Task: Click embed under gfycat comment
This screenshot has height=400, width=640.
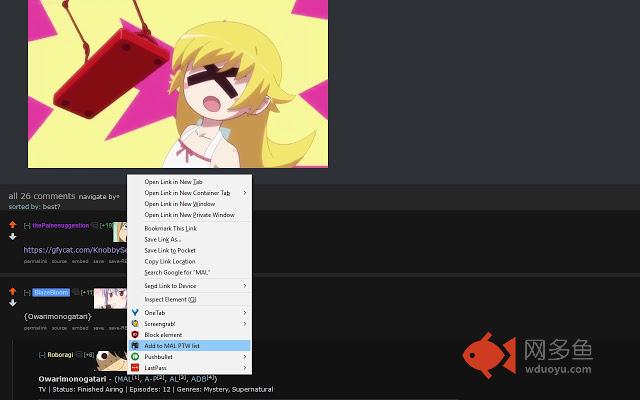Action: (80, 261)
